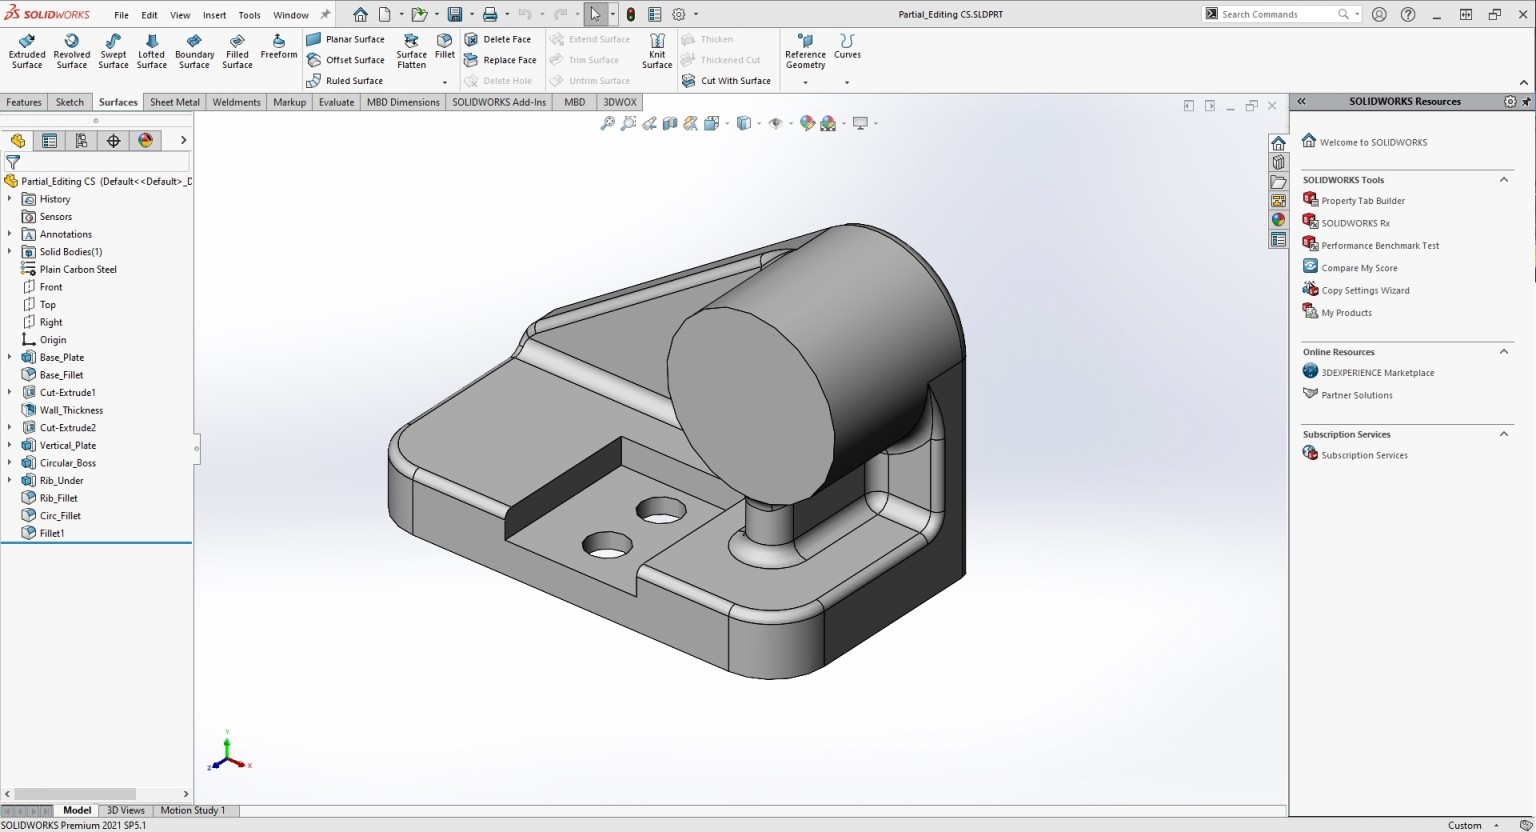The height and width of the screenshot is (832, 1536).
Task: Collapse the SOLIDWORKS Tools section
Action: 1504,179
